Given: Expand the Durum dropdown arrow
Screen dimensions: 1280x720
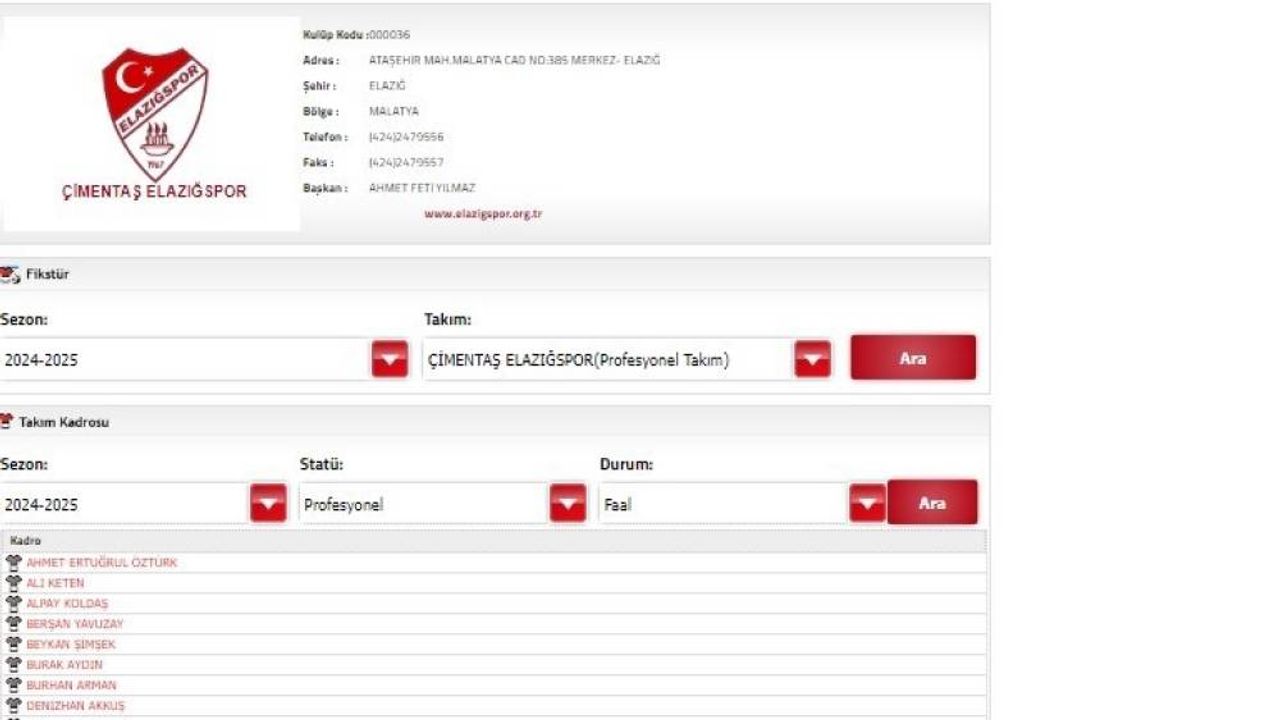Looking at the screenshot, I should click(868, 504).
